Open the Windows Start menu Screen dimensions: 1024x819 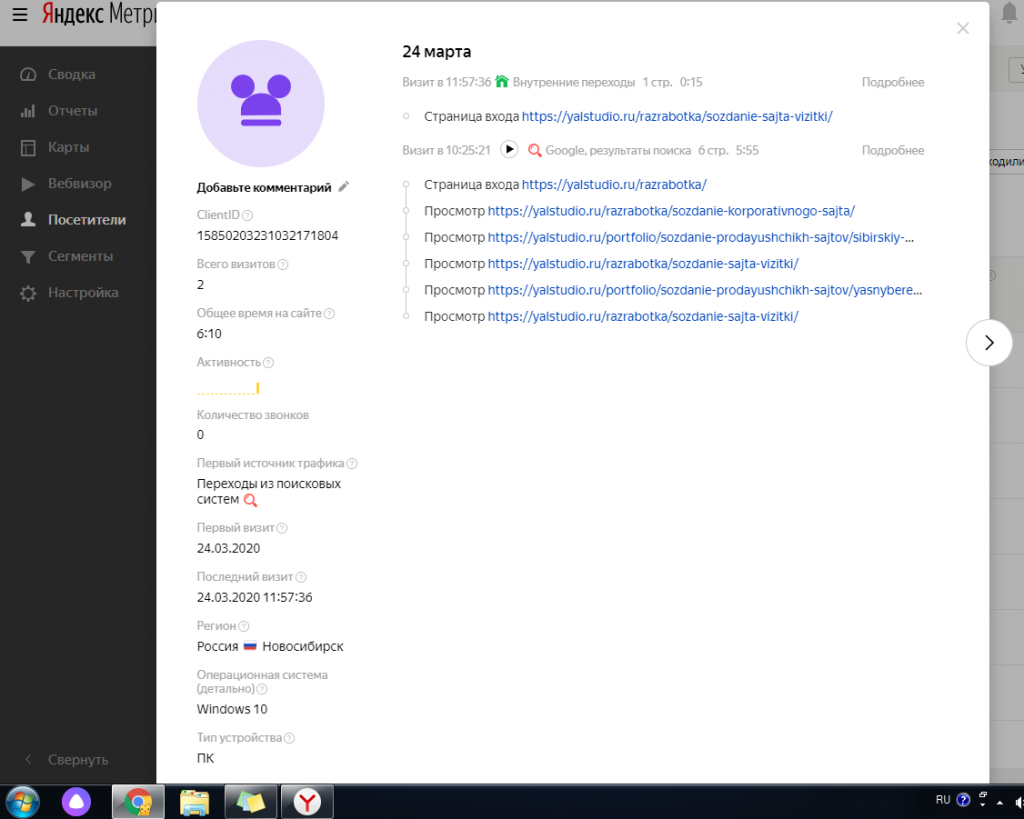coord(22,801)
